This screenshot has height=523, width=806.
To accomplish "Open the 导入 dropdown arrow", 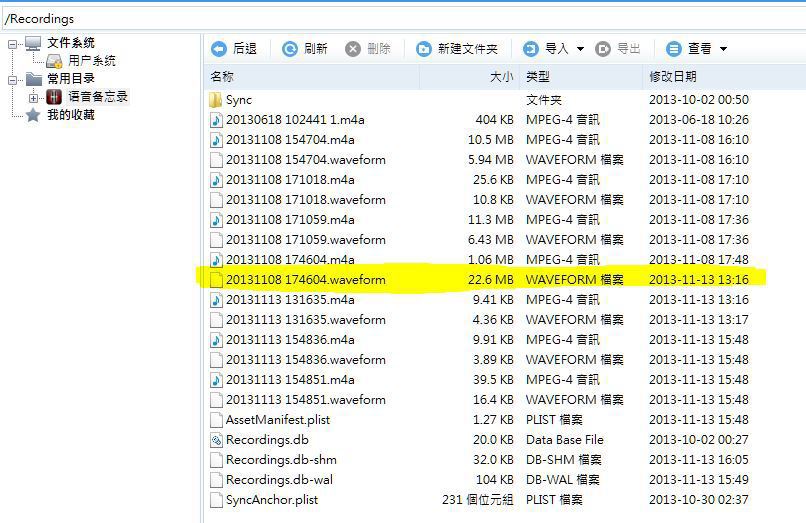I will [580, 49].
